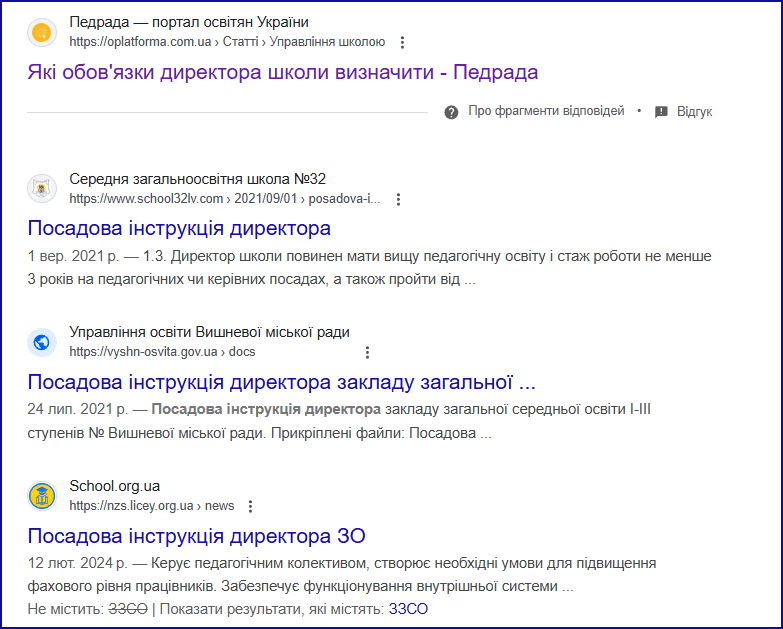Show results that must contain ЗЗСО

(x=408, y=609)
